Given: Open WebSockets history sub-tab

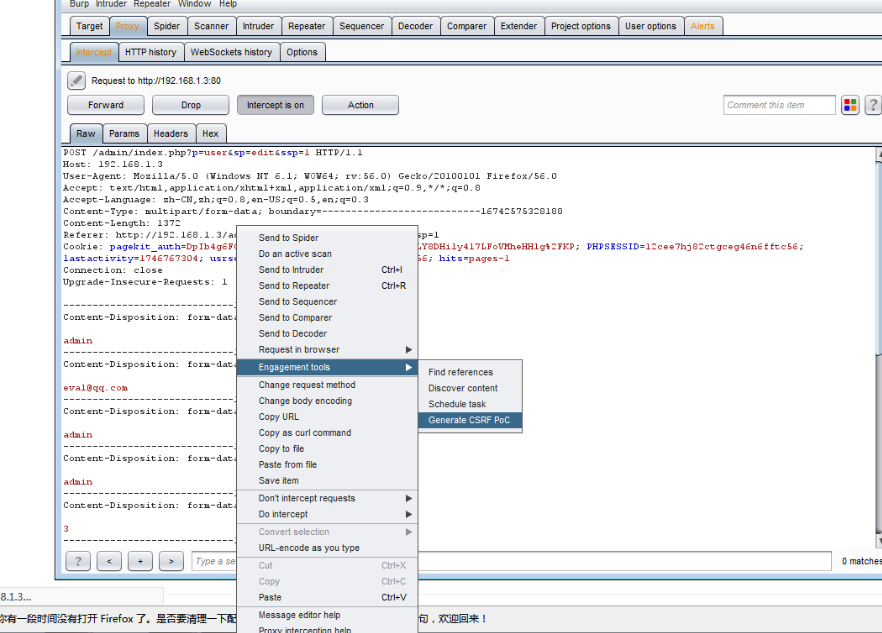Looking at the screenshot, I should click(231, 52).
